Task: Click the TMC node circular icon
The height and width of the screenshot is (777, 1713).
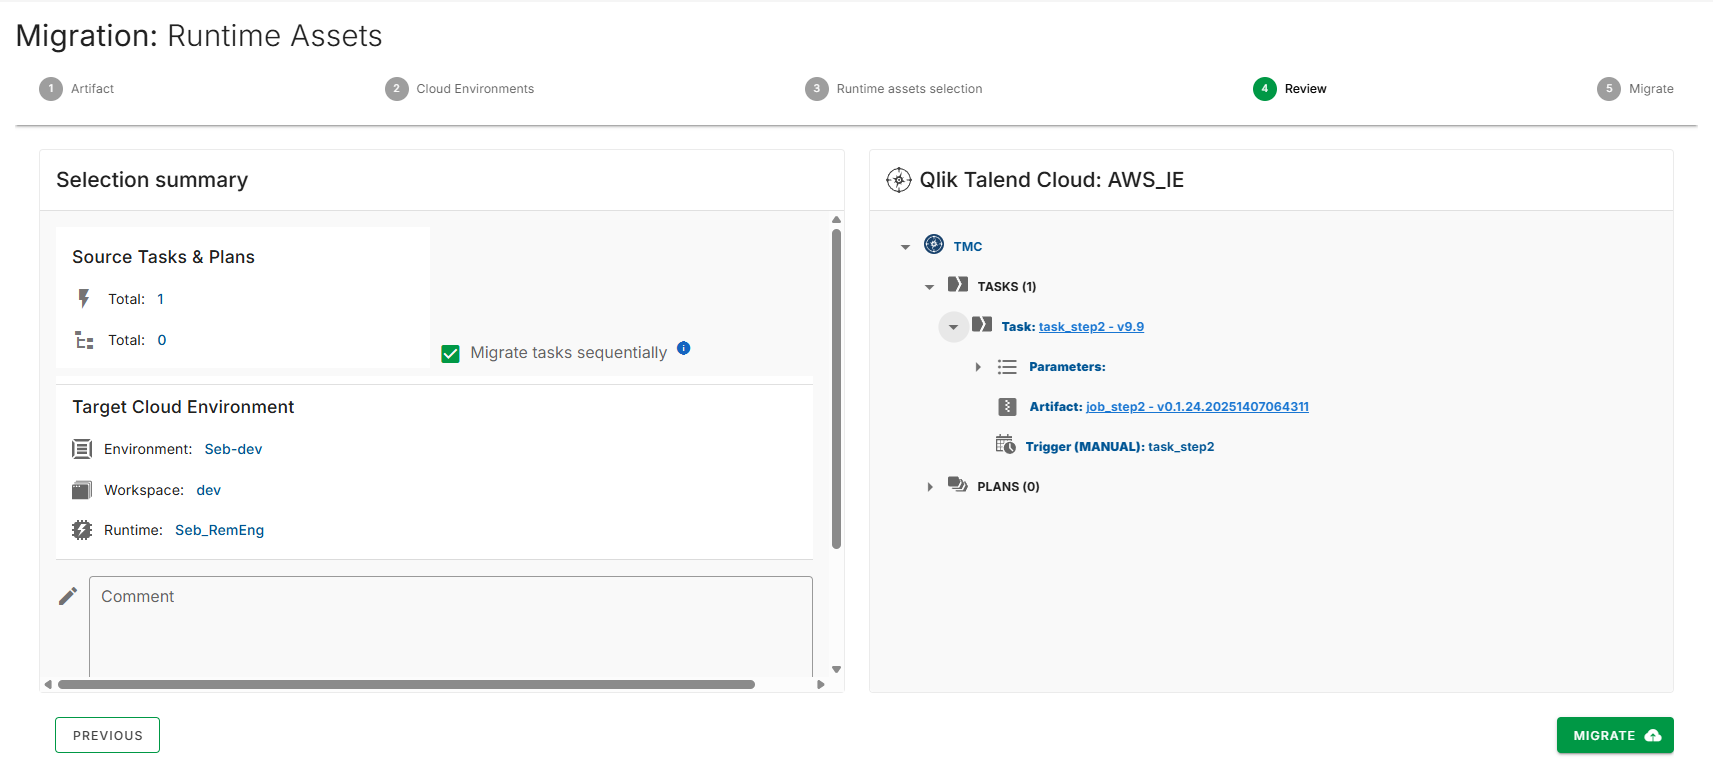Action: pos(934,244)
